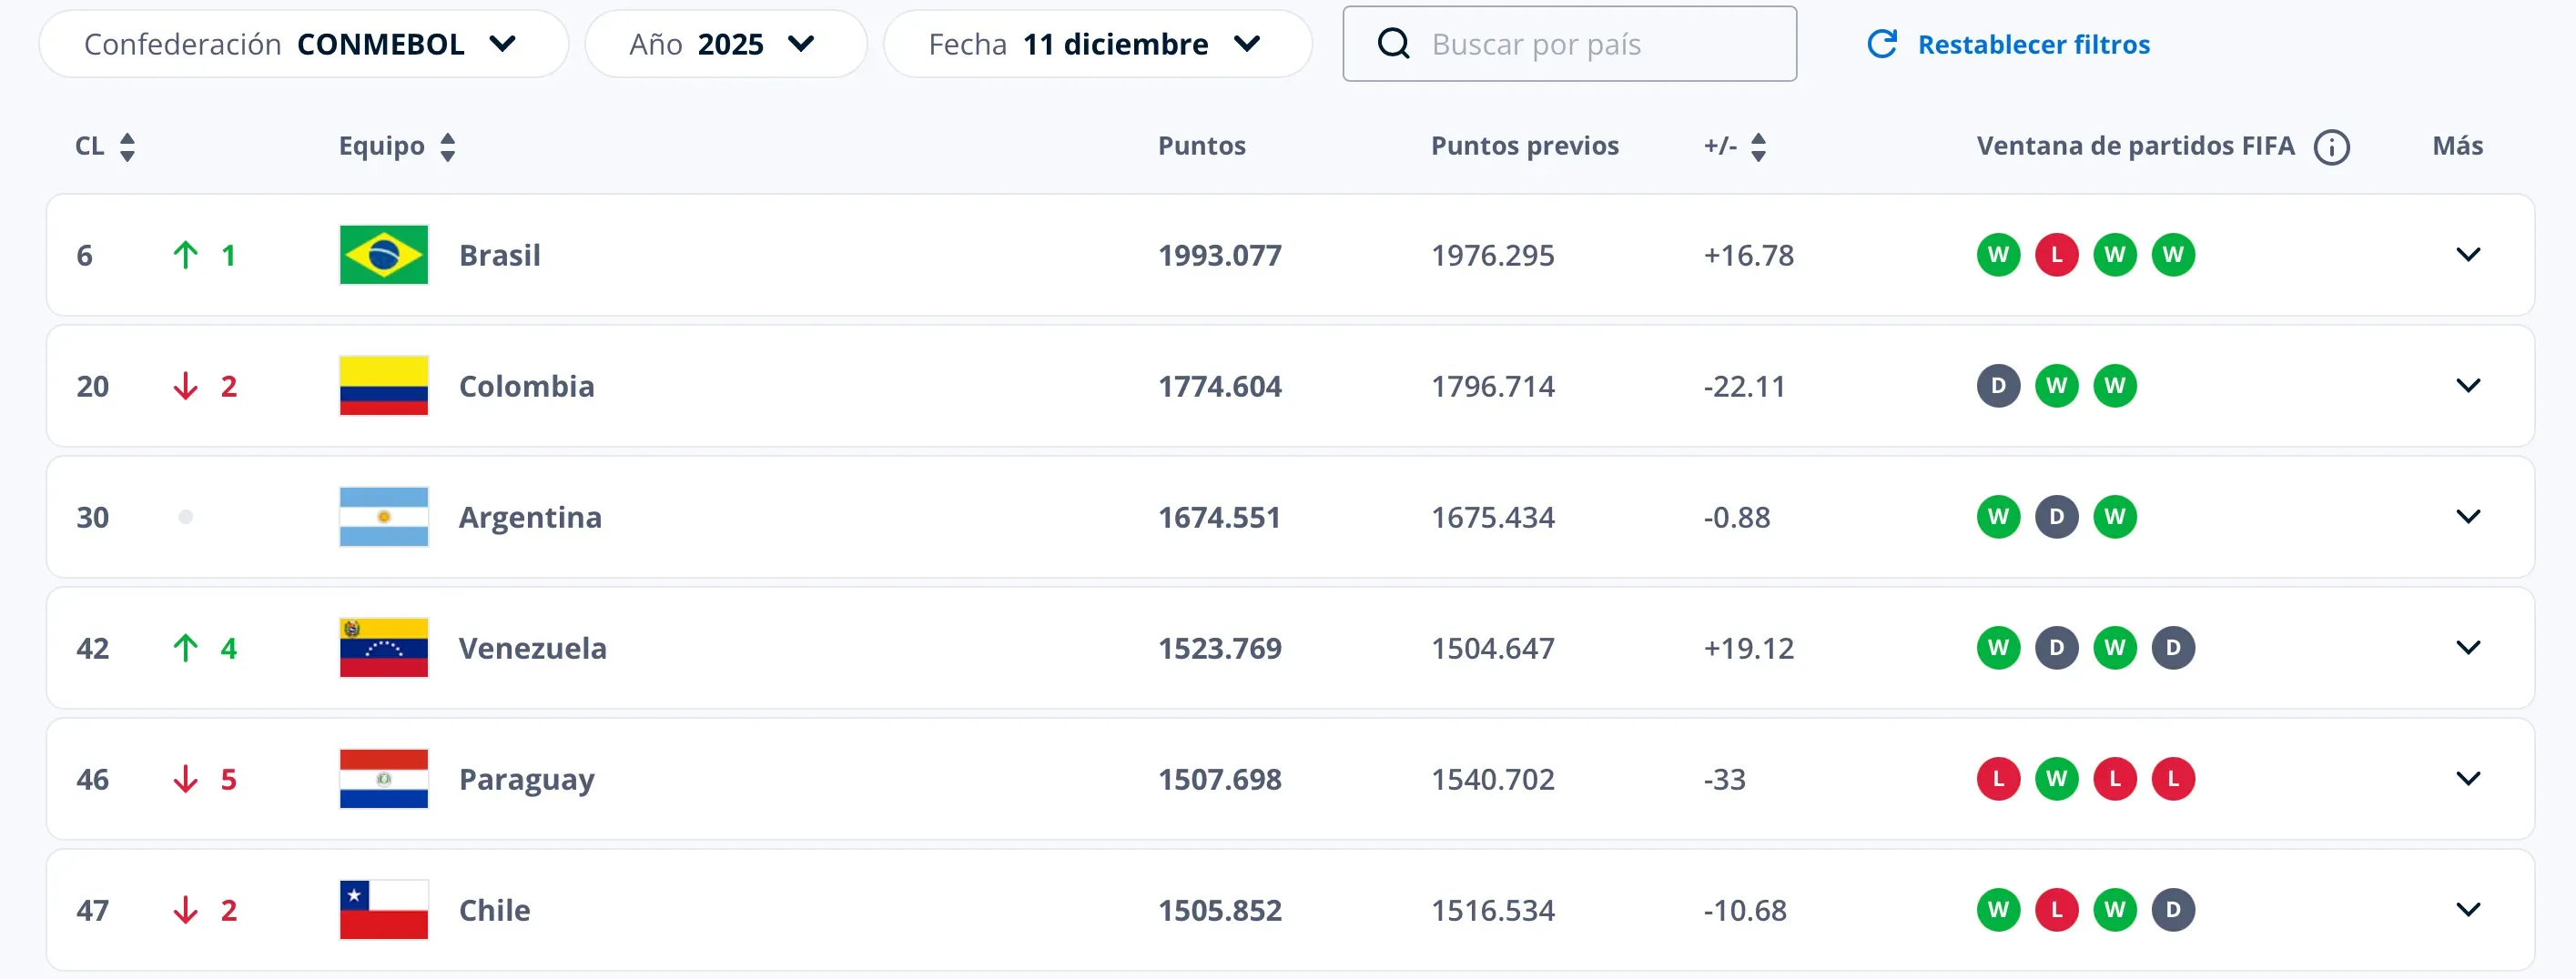Click the Colombia flag icon
The width and height of the screenshot is (2576, 979).
point(384,386)
